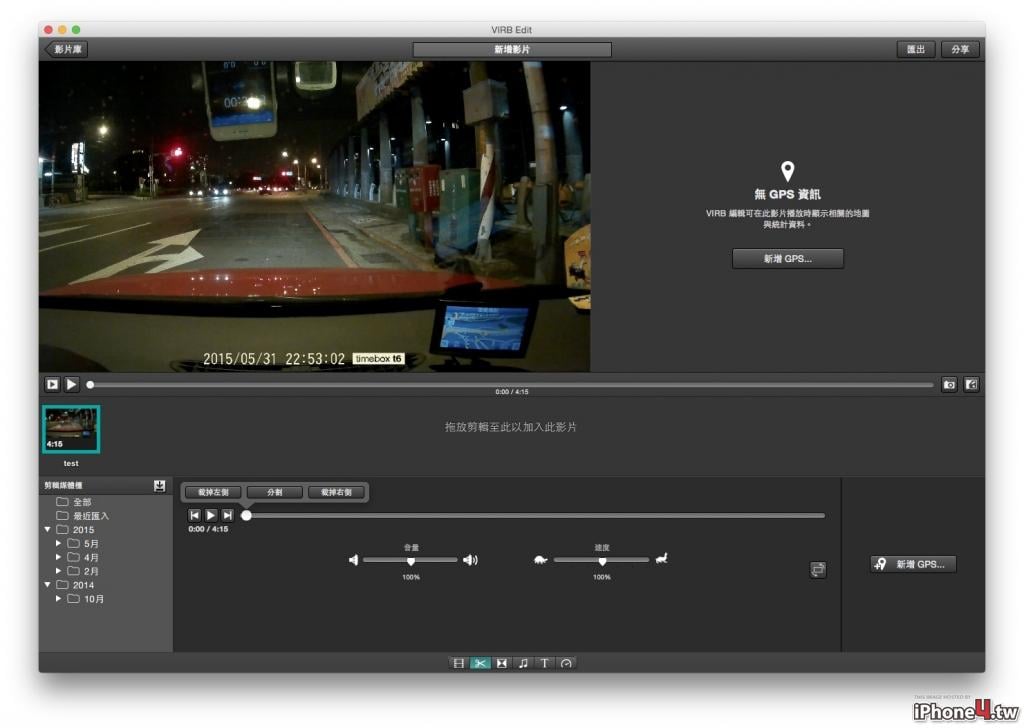Image resolution: width=1024 pixels, height=728 pixels.
Task: Open the transitions tool icon
Action: tap(502, 663)
